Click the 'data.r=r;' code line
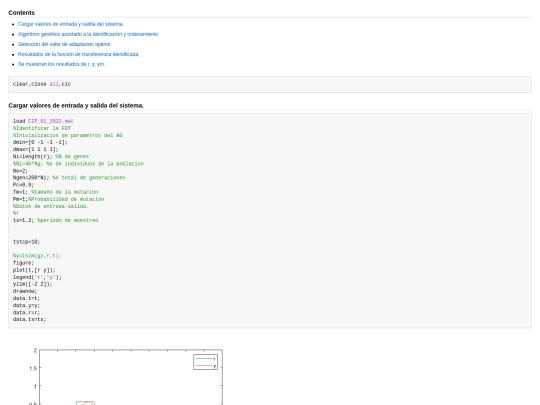 (x=27, y=313)
